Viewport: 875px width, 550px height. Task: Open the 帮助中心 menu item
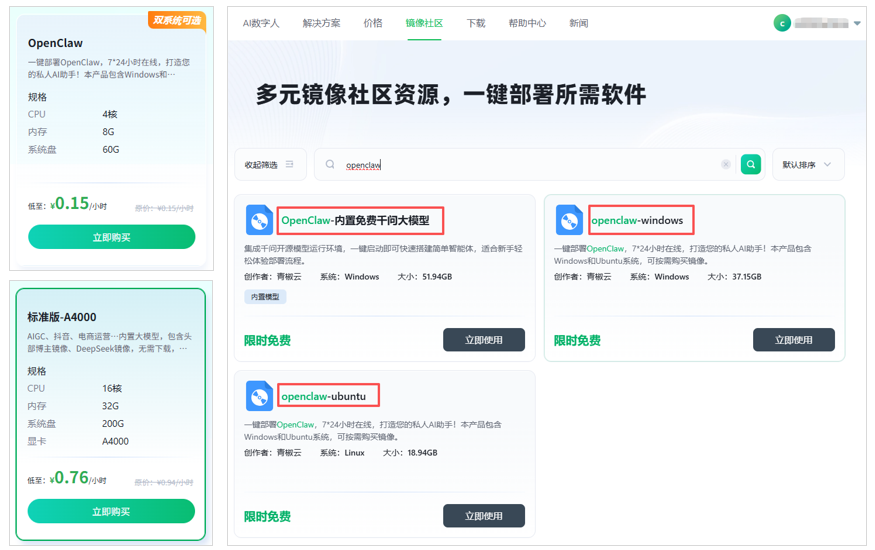[527, 23]
